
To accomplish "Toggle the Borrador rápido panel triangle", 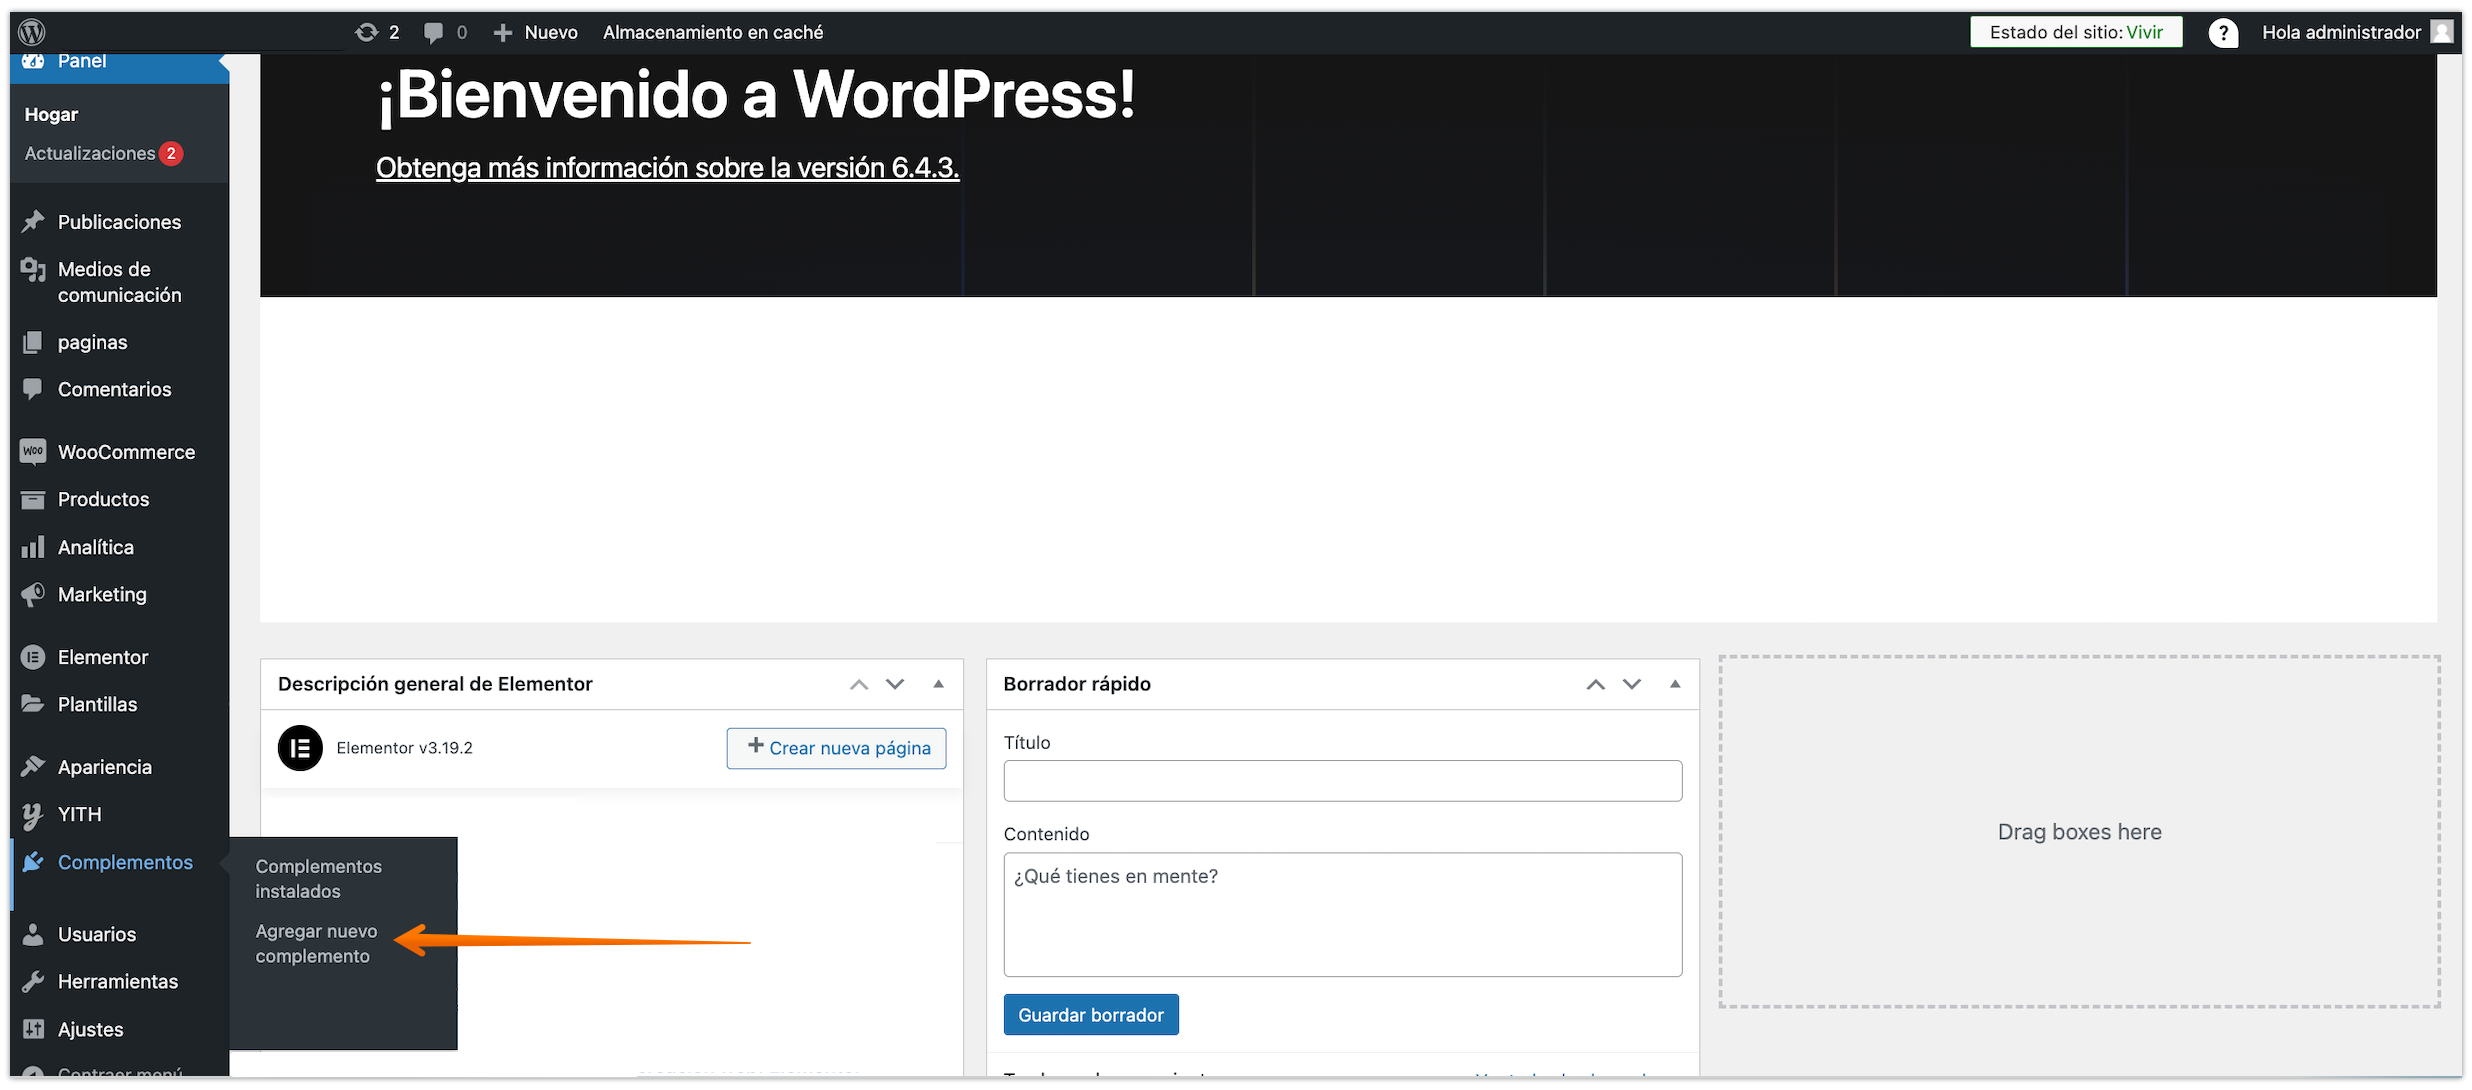I will [1675, 684].
